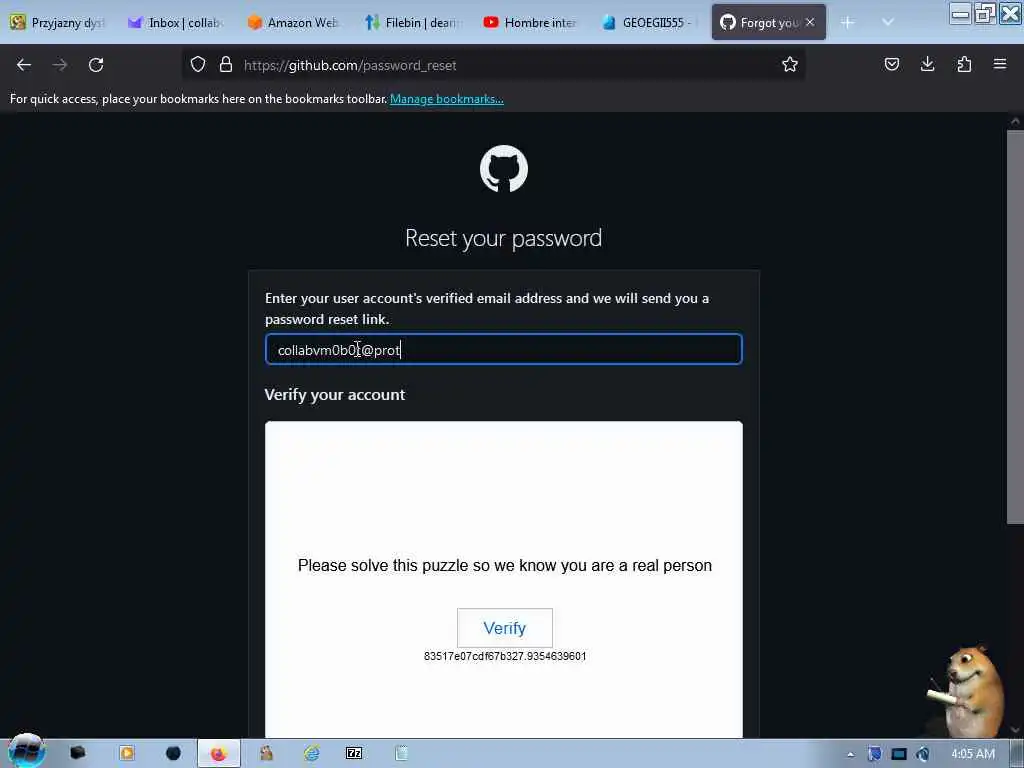This screenshot has width=1024, height=768.
Task: Open the Filebin tab
Action: point(411,23)
